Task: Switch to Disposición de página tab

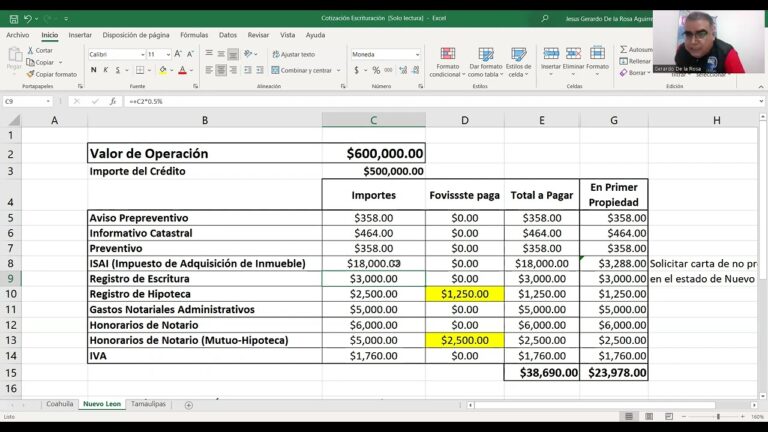Action: pos(136,35)
